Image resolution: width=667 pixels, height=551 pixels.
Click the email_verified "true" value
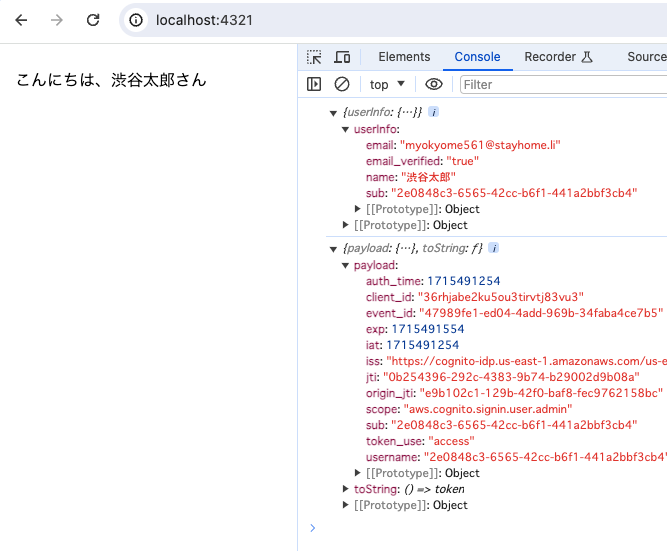coord(463,161)
